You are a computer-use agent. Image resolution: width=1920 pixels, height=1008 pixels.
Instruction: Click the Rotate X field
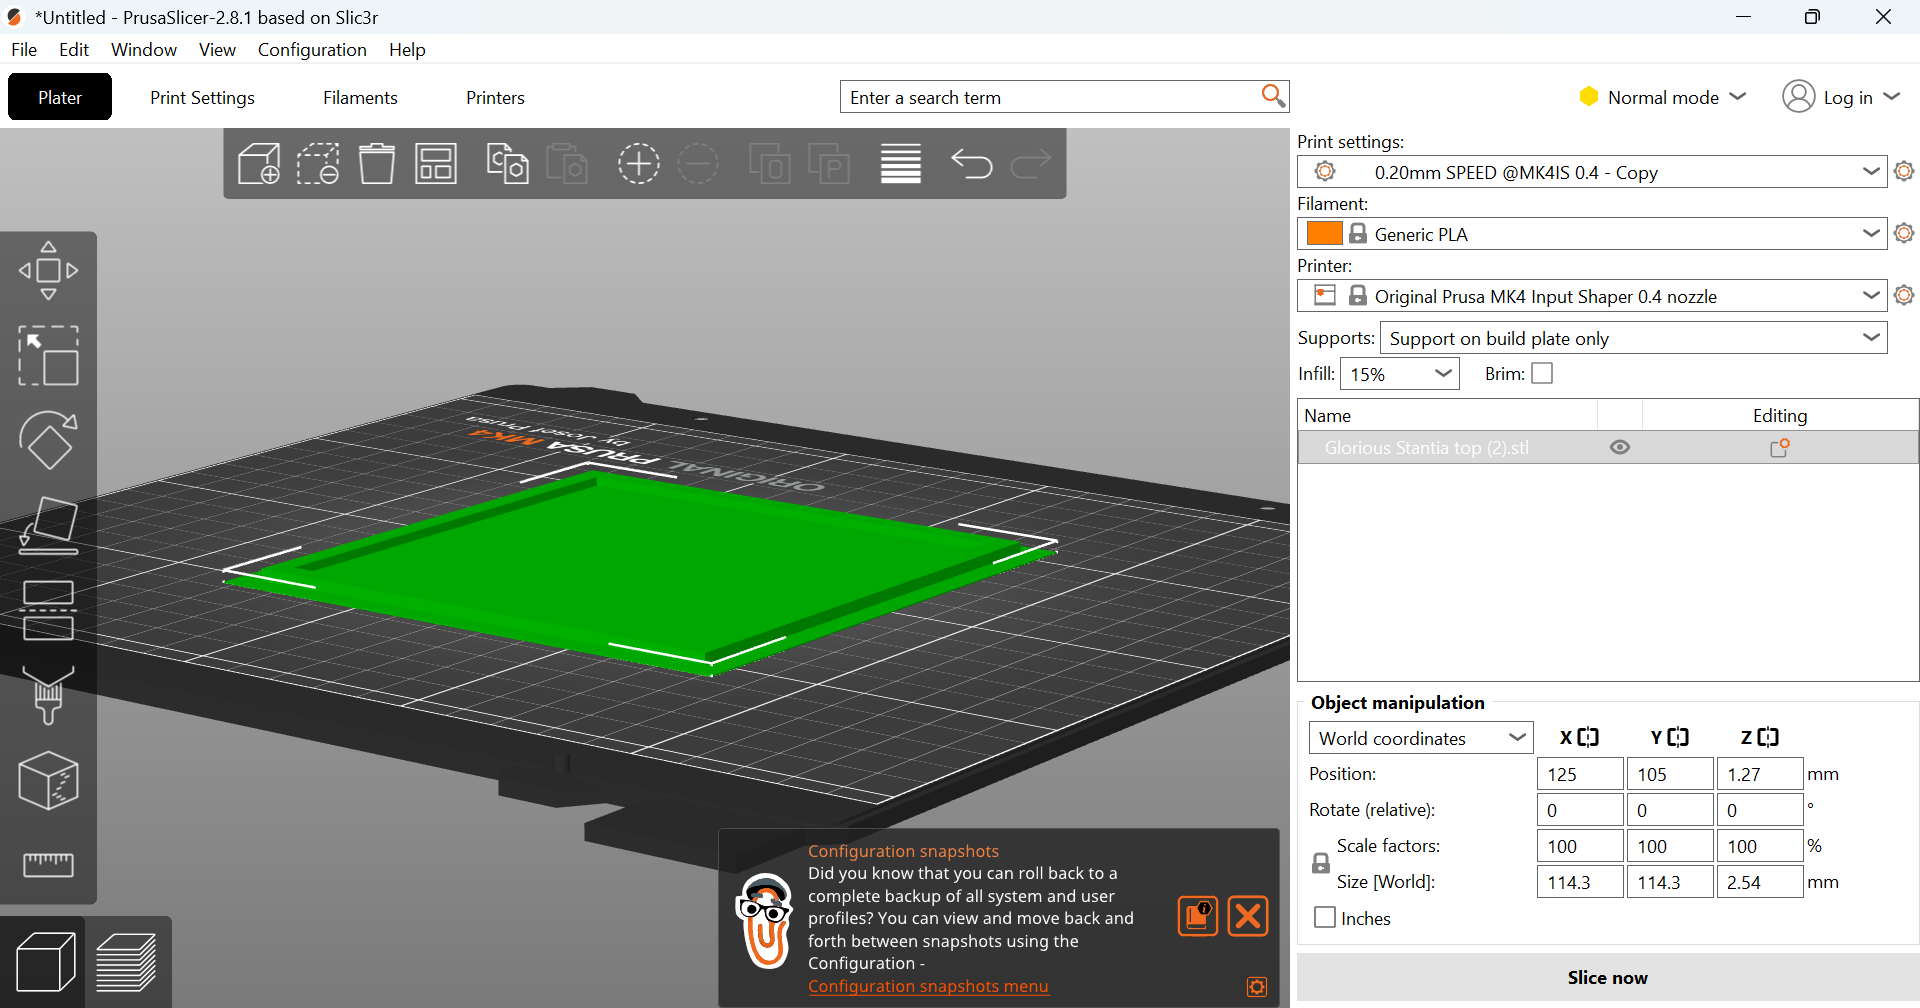(x=1580, y=810)
